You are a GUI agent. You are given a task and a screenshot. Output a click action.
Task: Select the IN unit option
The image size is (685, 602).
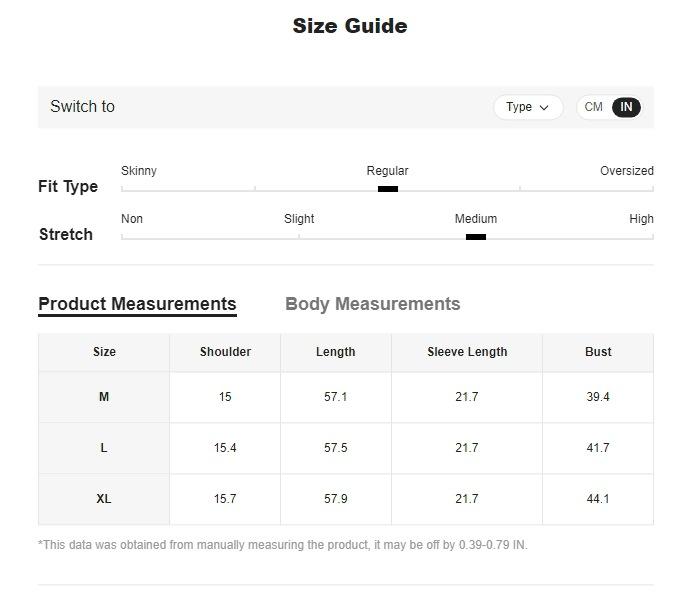click(x=626, y=107)
